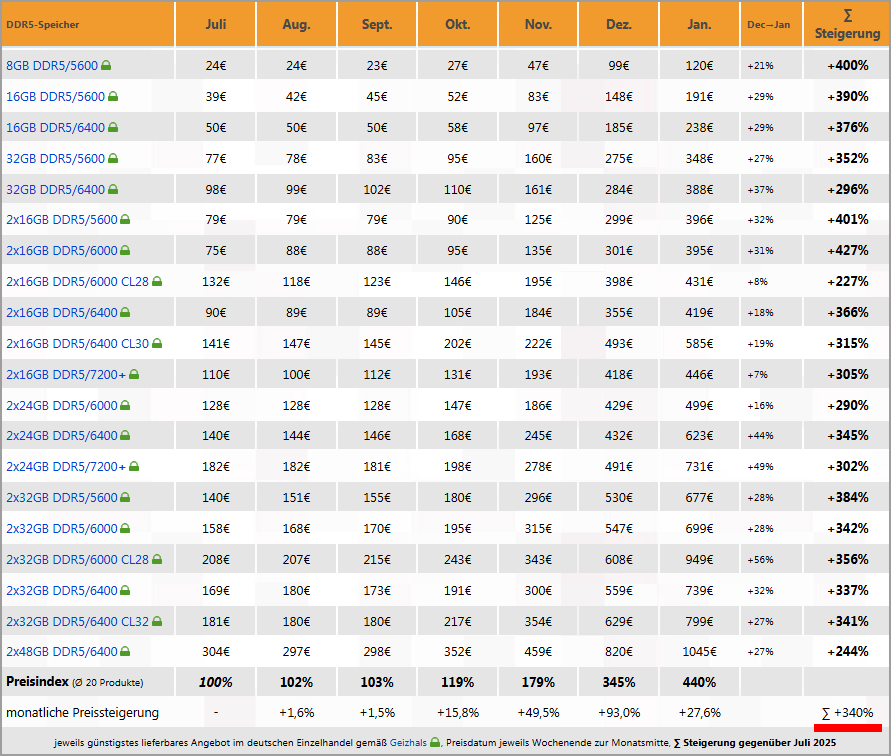
Task: Click green icon after 2x32GB DDR5/6400 CL32
Action: pyautogui.click(x=157, y=621)
